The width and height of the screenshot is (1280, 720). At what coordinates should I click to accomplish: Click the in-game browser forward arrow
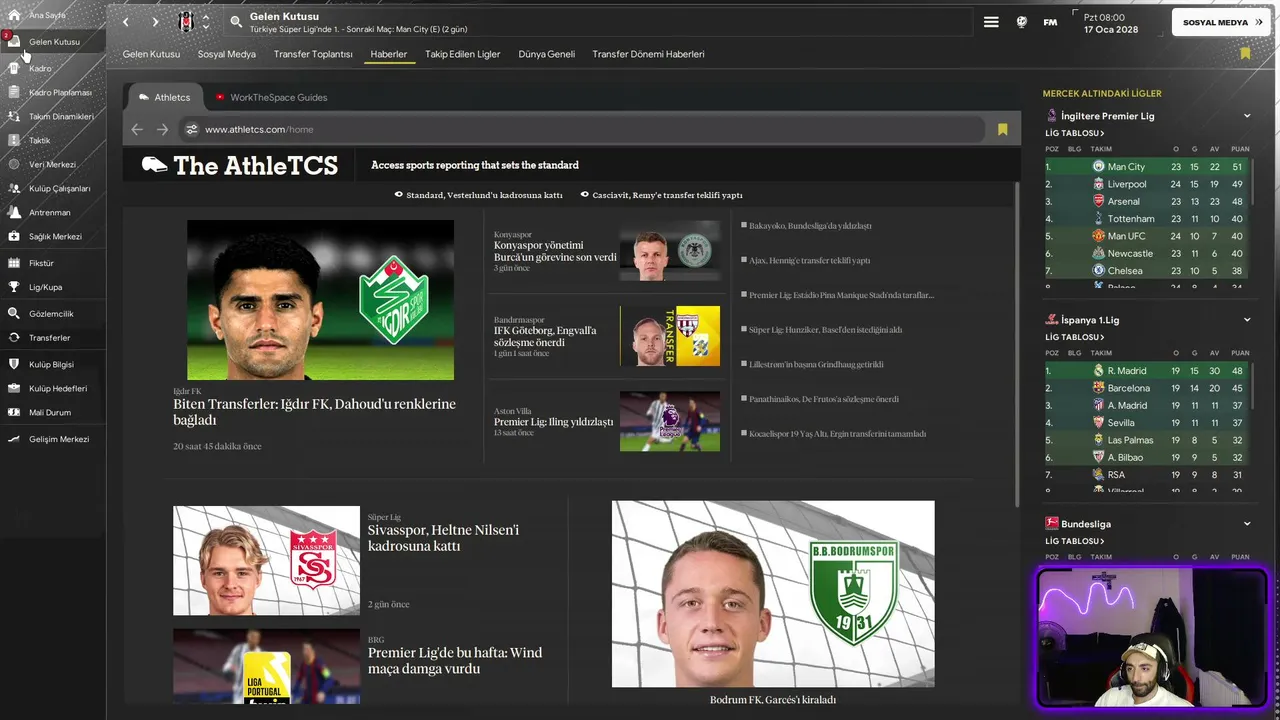tap(162, 129)
